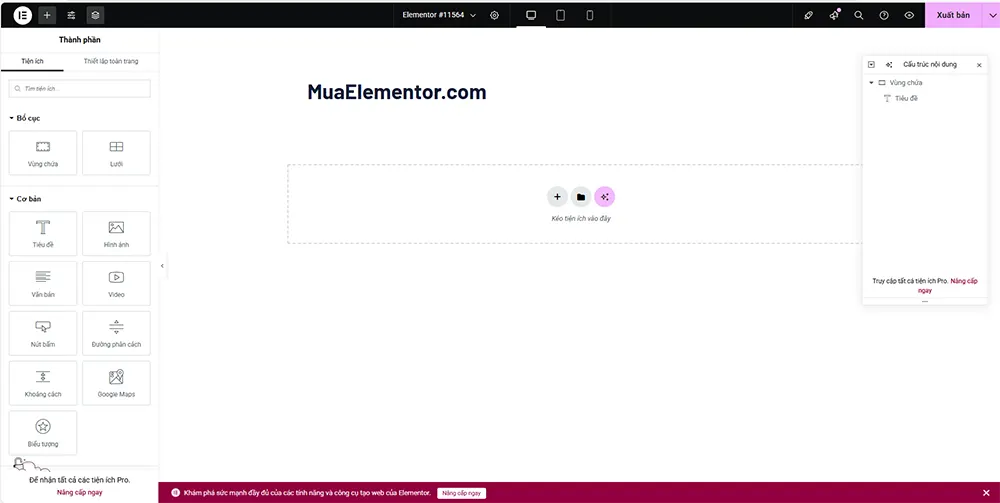The height and width of the screenshot is (503, 1000).
Task: Toggle the structure layers icon in top bar
Action: click(x=96, y=15)
